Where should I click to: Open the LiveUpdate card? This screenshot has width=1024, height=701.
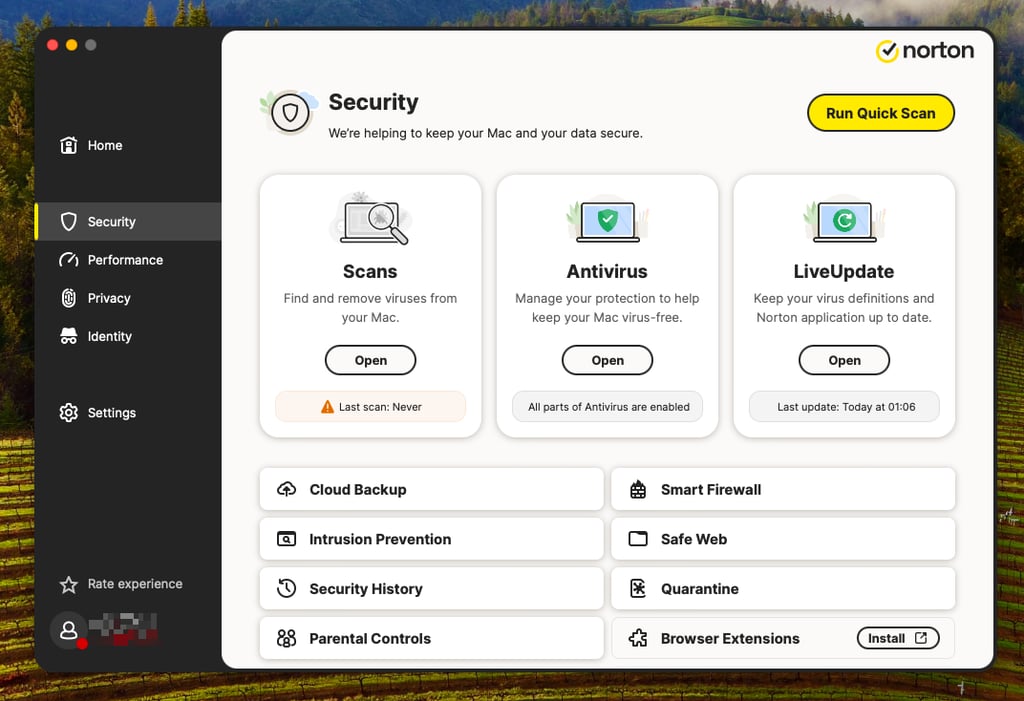(844, 360)
